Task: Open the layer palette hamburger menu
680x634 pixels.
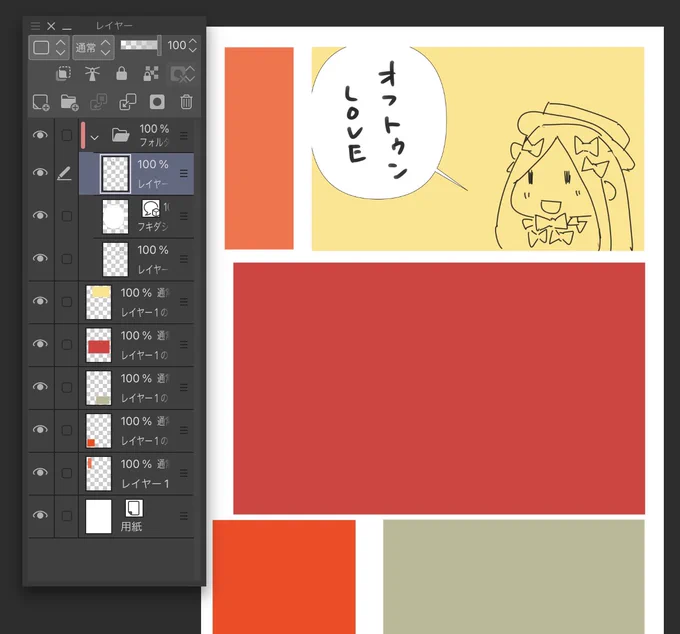Action: coord(36,26)
